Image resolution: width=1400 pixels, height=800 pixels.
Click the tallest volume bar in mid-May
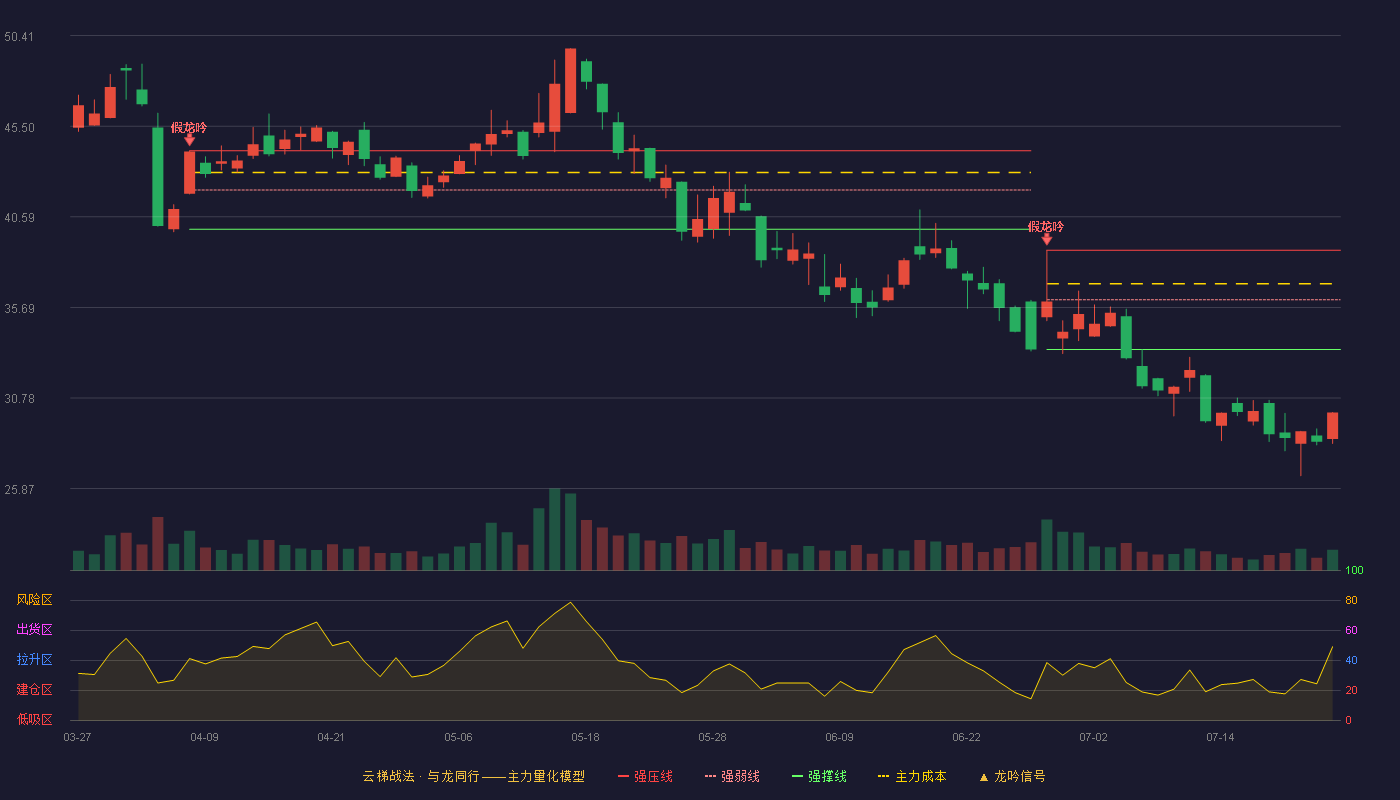(554, 529)
